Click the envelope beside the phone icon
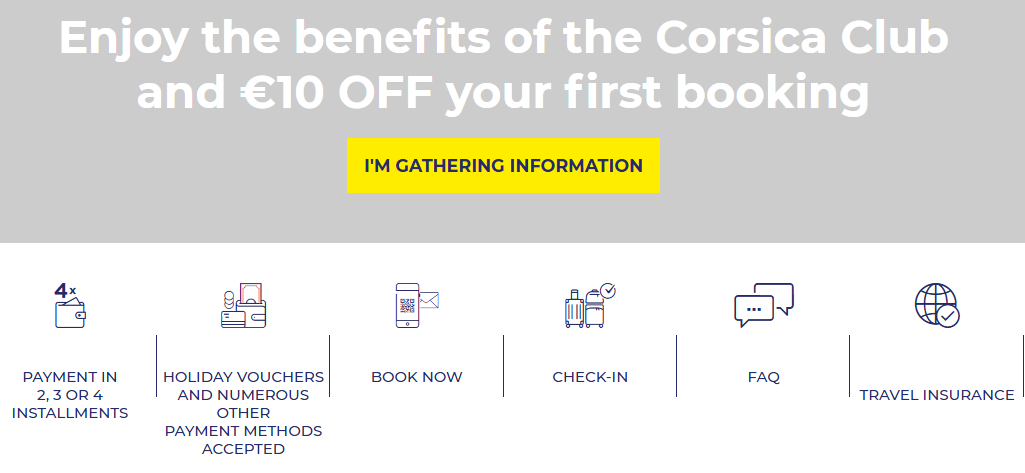The image size is (1025, 473). click(429, 298)
